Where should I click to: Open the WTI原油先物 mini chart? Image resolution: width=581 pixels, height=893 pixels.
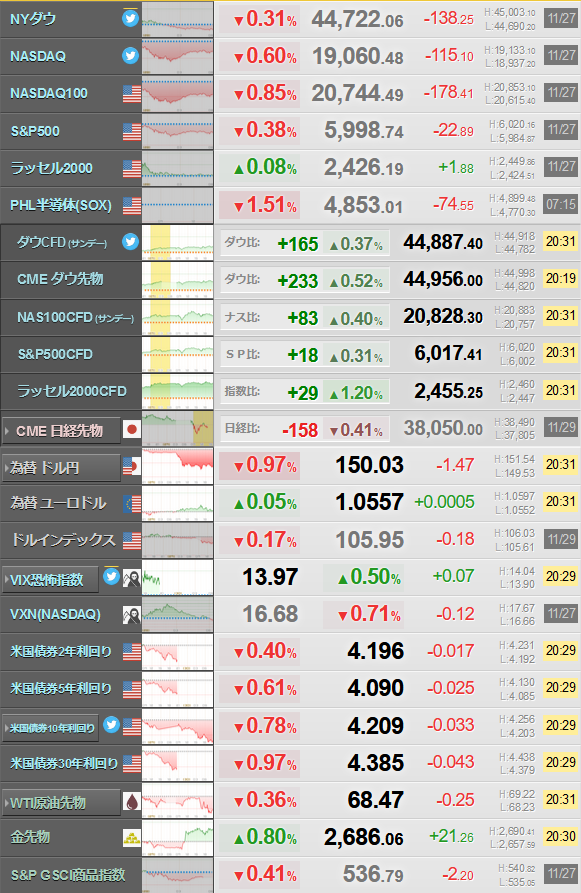(x=177, y=800)
